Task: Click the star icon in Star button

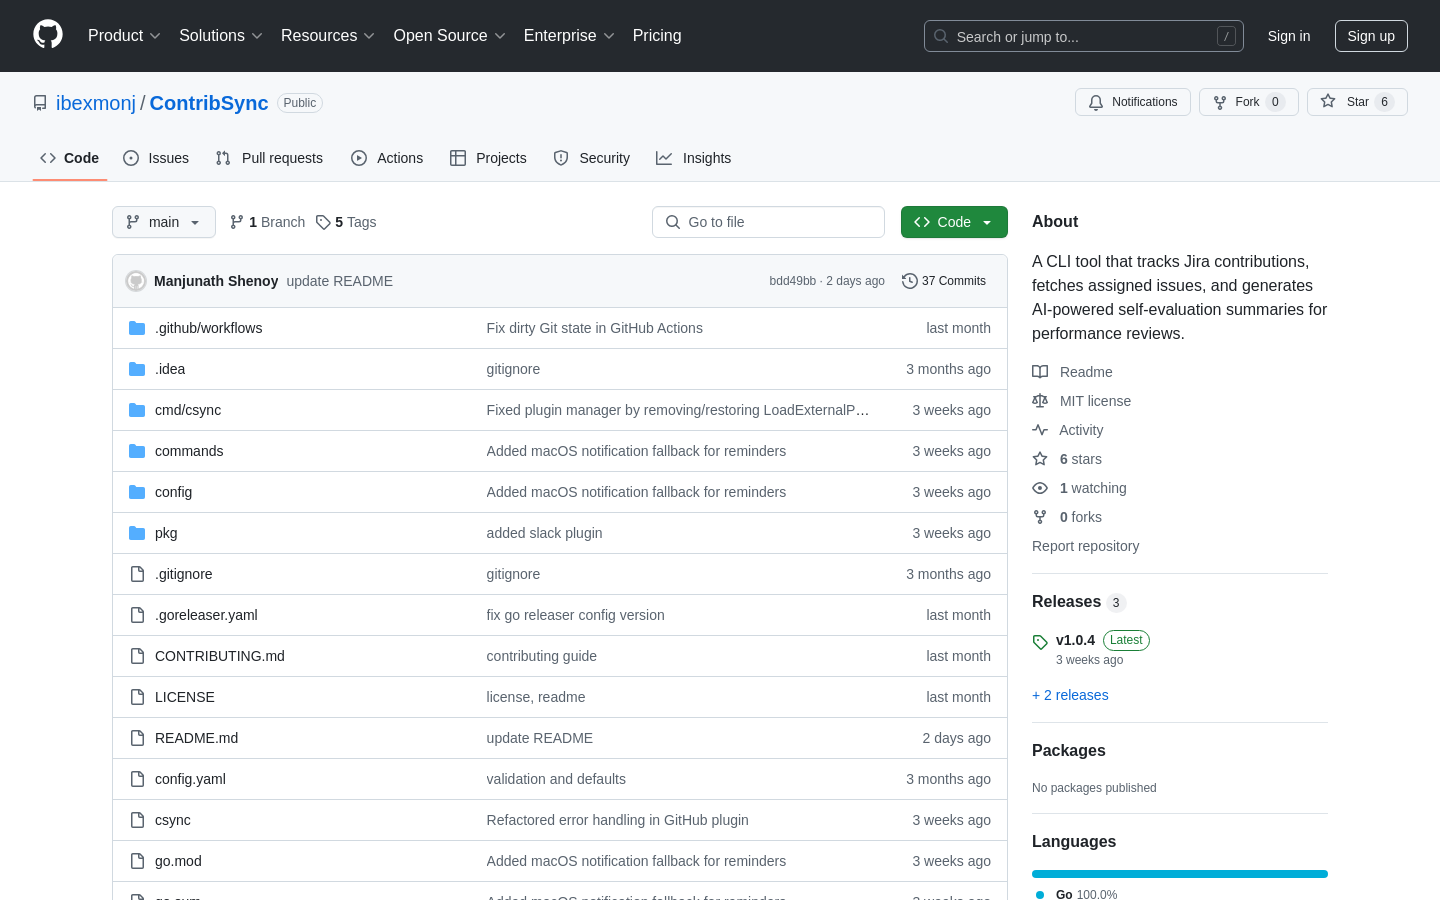Action: 1328,101
